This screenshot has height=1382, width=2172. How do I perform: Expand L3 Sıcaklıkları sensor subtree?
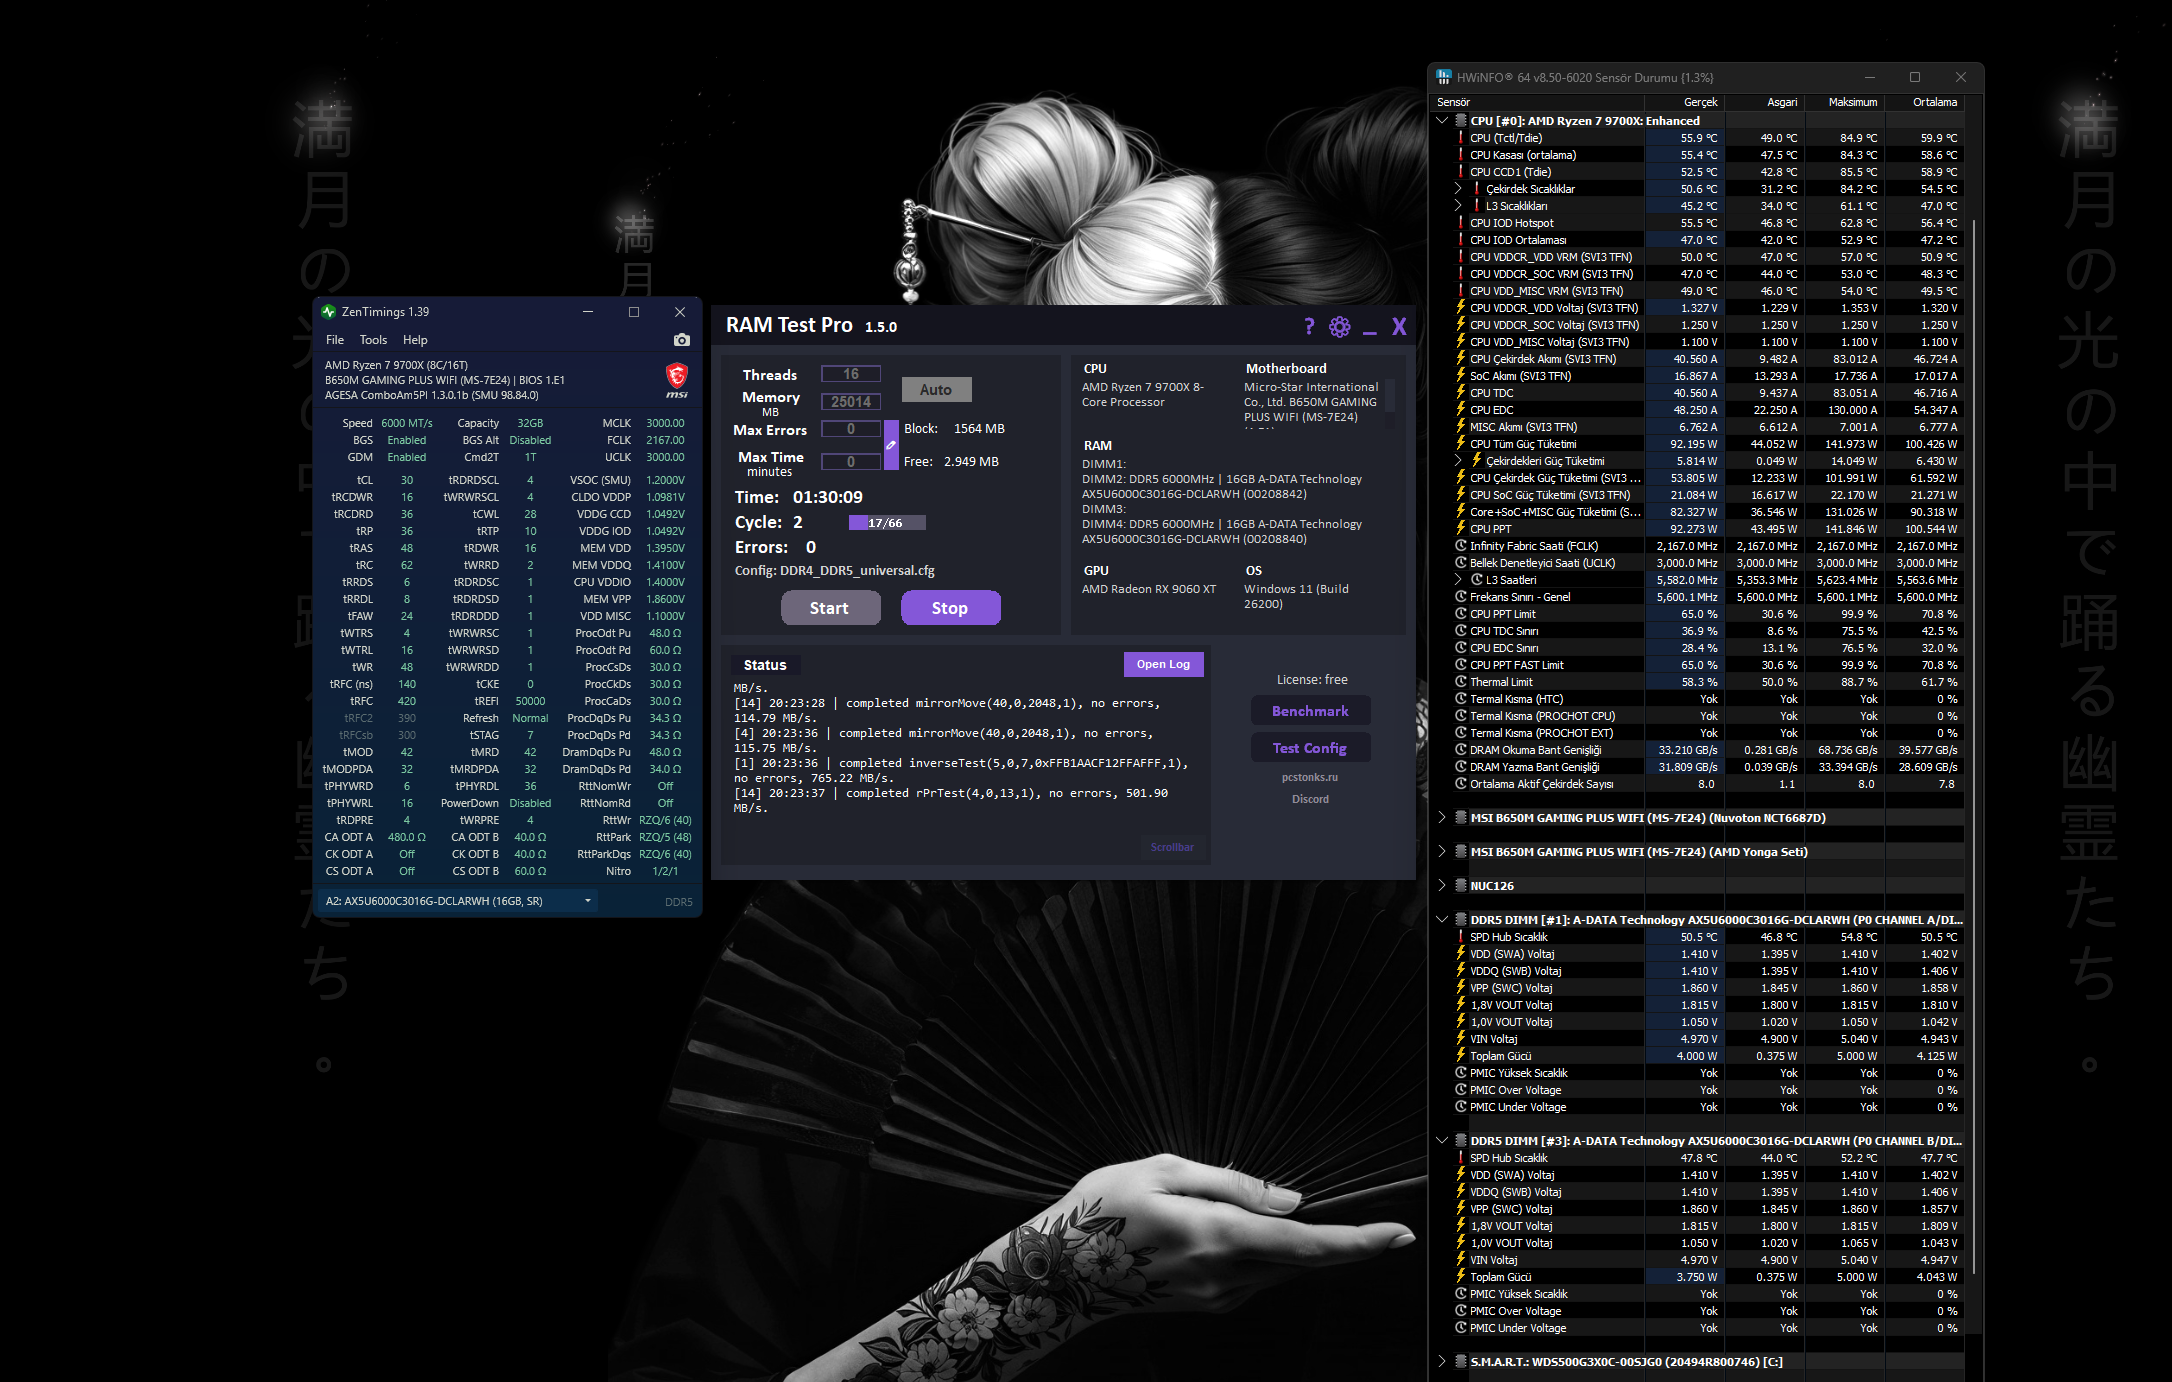tap(1458, 206)
